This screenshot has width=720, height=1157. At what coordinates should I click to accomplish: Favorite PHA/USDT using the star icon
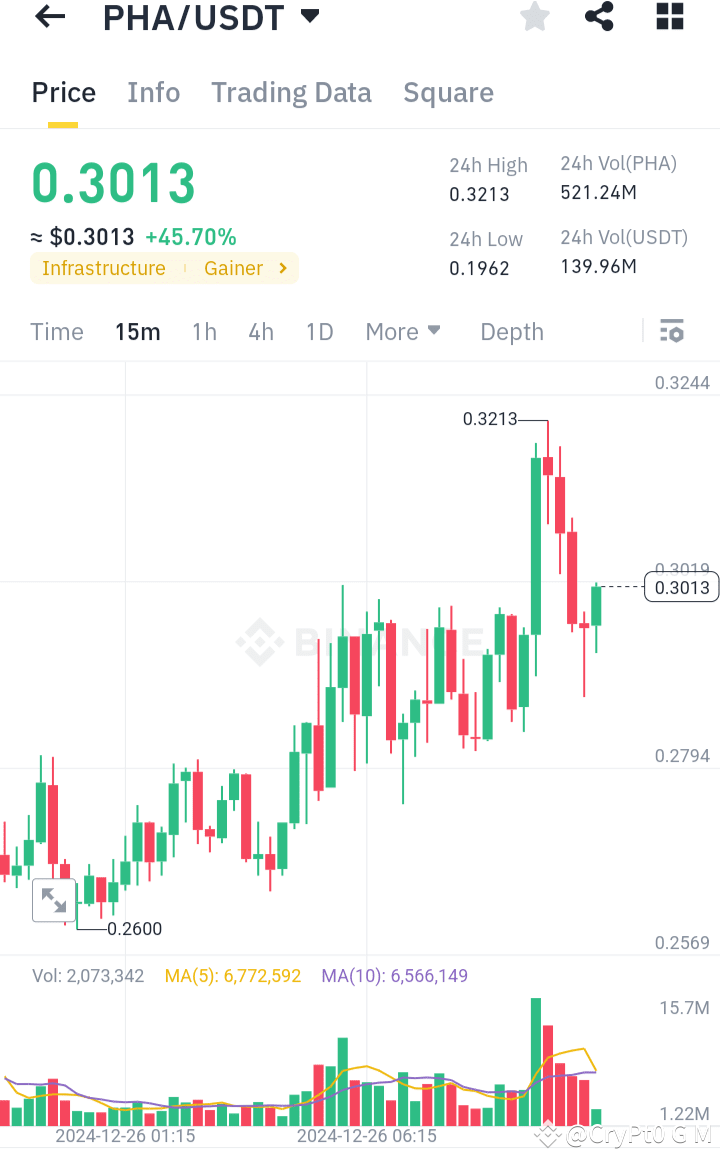(534, 17)
